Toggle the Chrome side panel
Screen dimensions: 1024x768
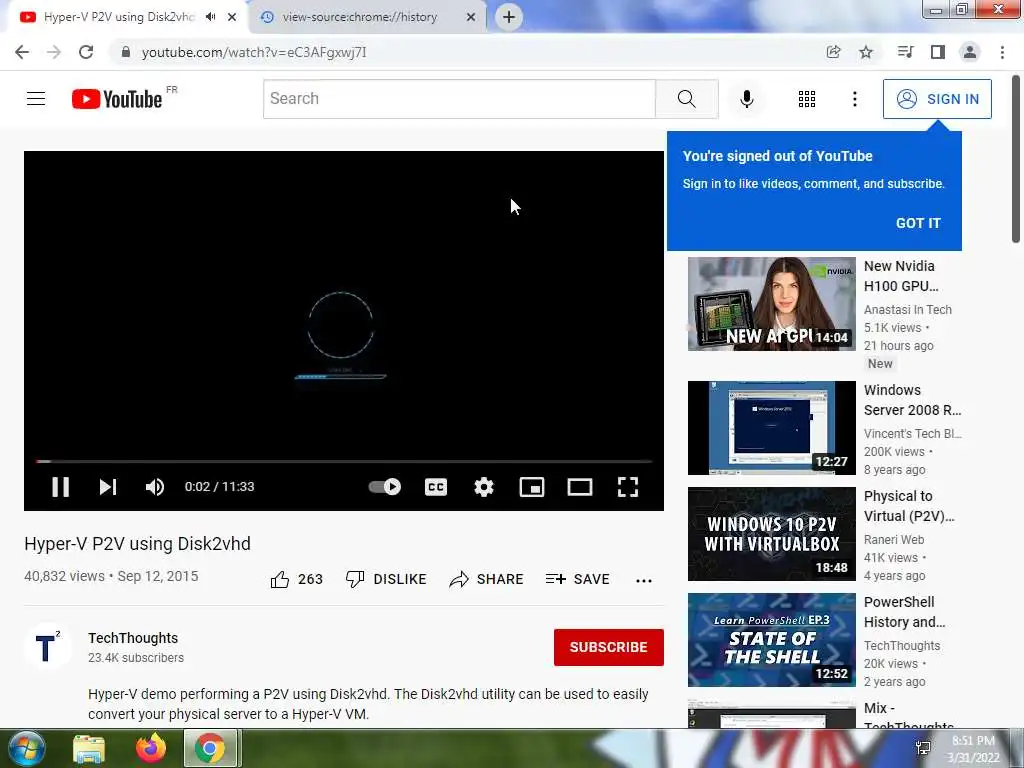[938, 52]
